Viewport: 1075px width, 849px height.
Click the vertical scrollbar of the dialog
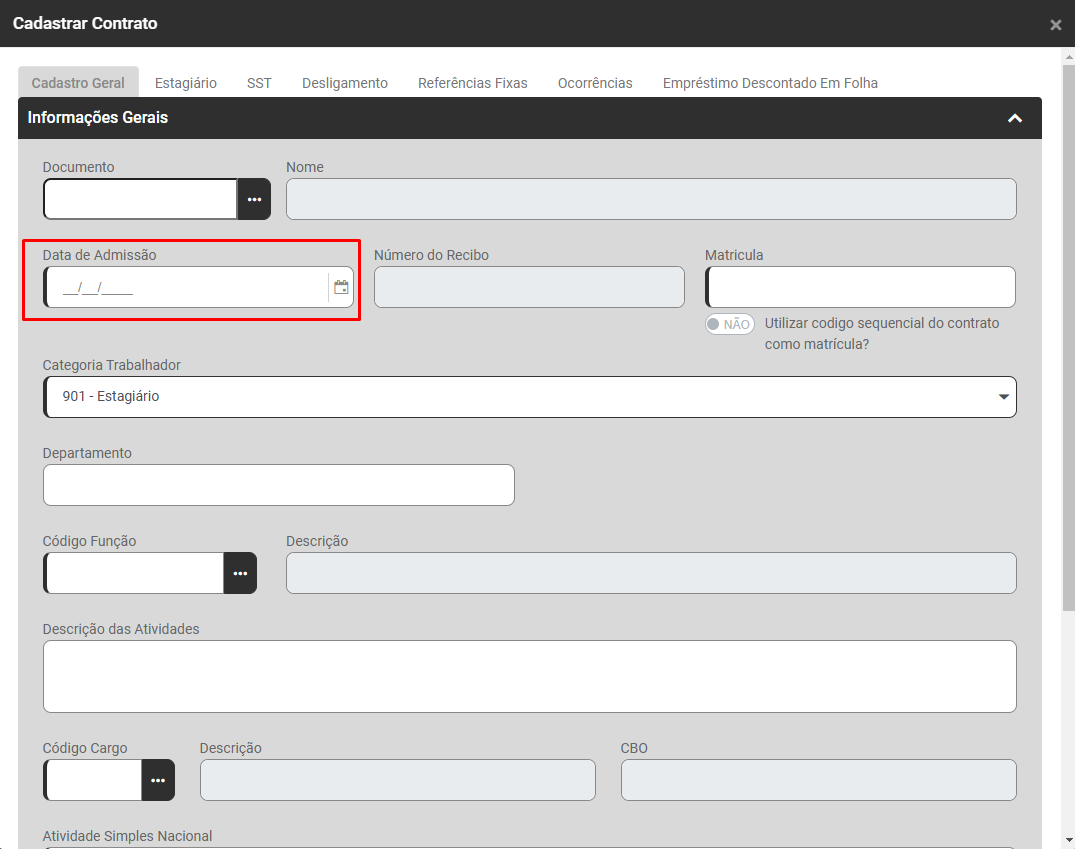(x=1068, y=330)
